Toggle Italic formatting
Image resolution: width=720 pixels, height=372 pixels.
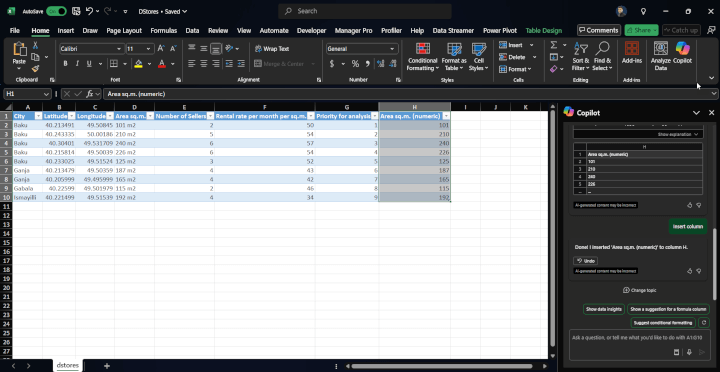point(77,64)
